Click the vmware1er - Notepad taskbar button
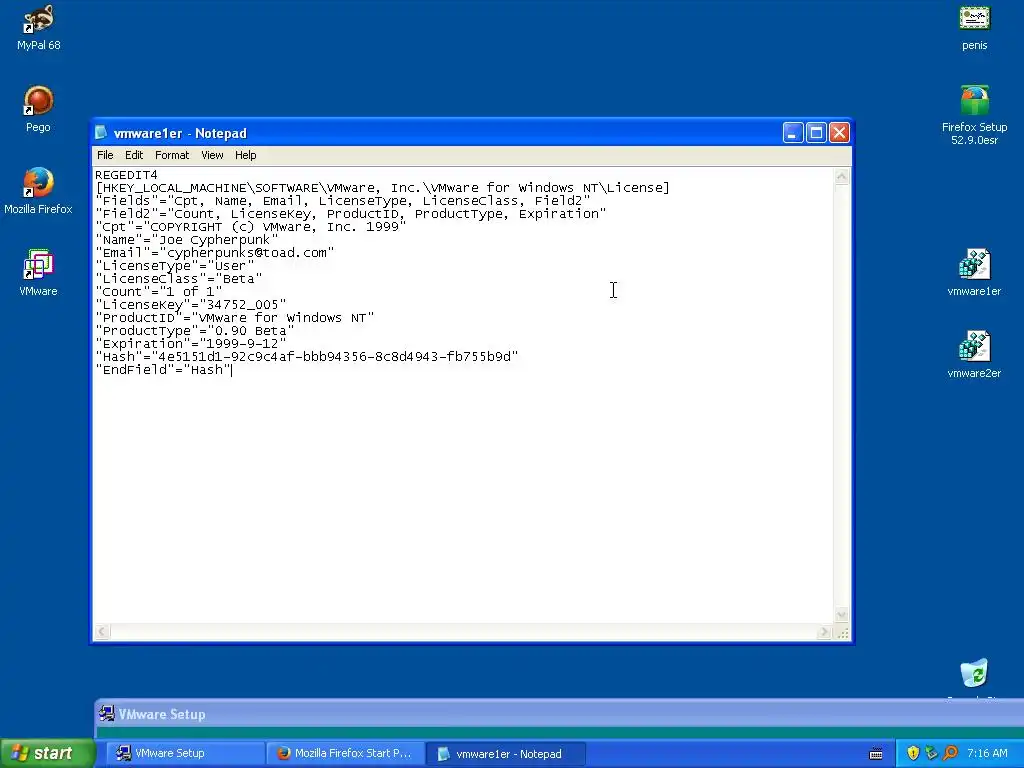Image resolution: width=1024 pixels, height=768 pixels. [505, 753]
